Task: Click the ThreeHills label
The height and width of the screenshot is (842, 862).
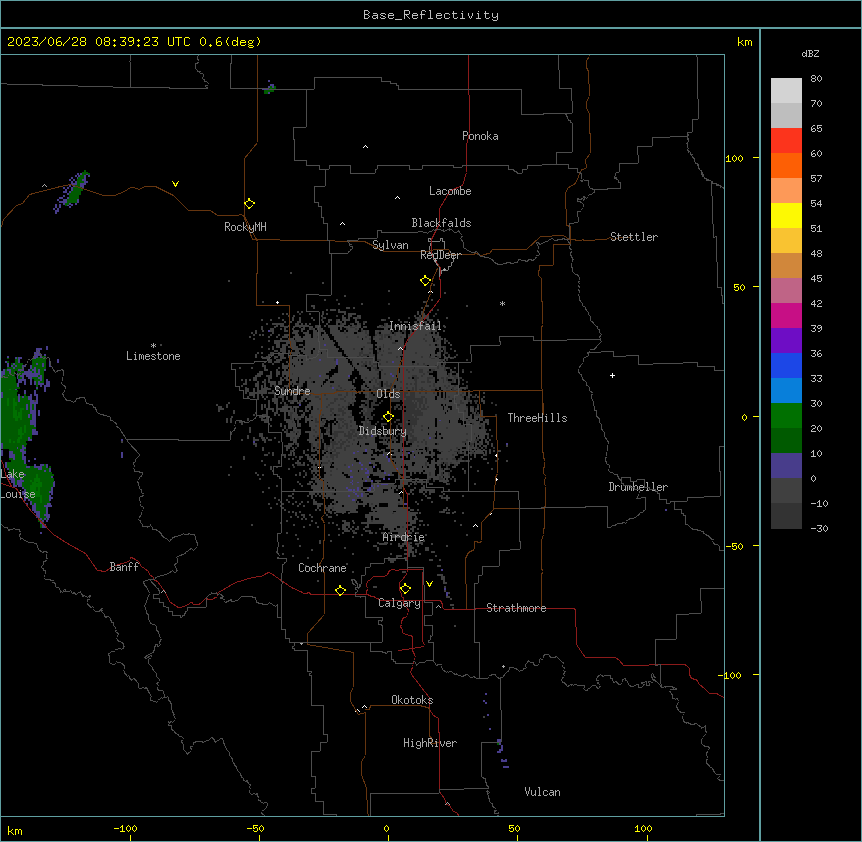Action: coord(537,418)
